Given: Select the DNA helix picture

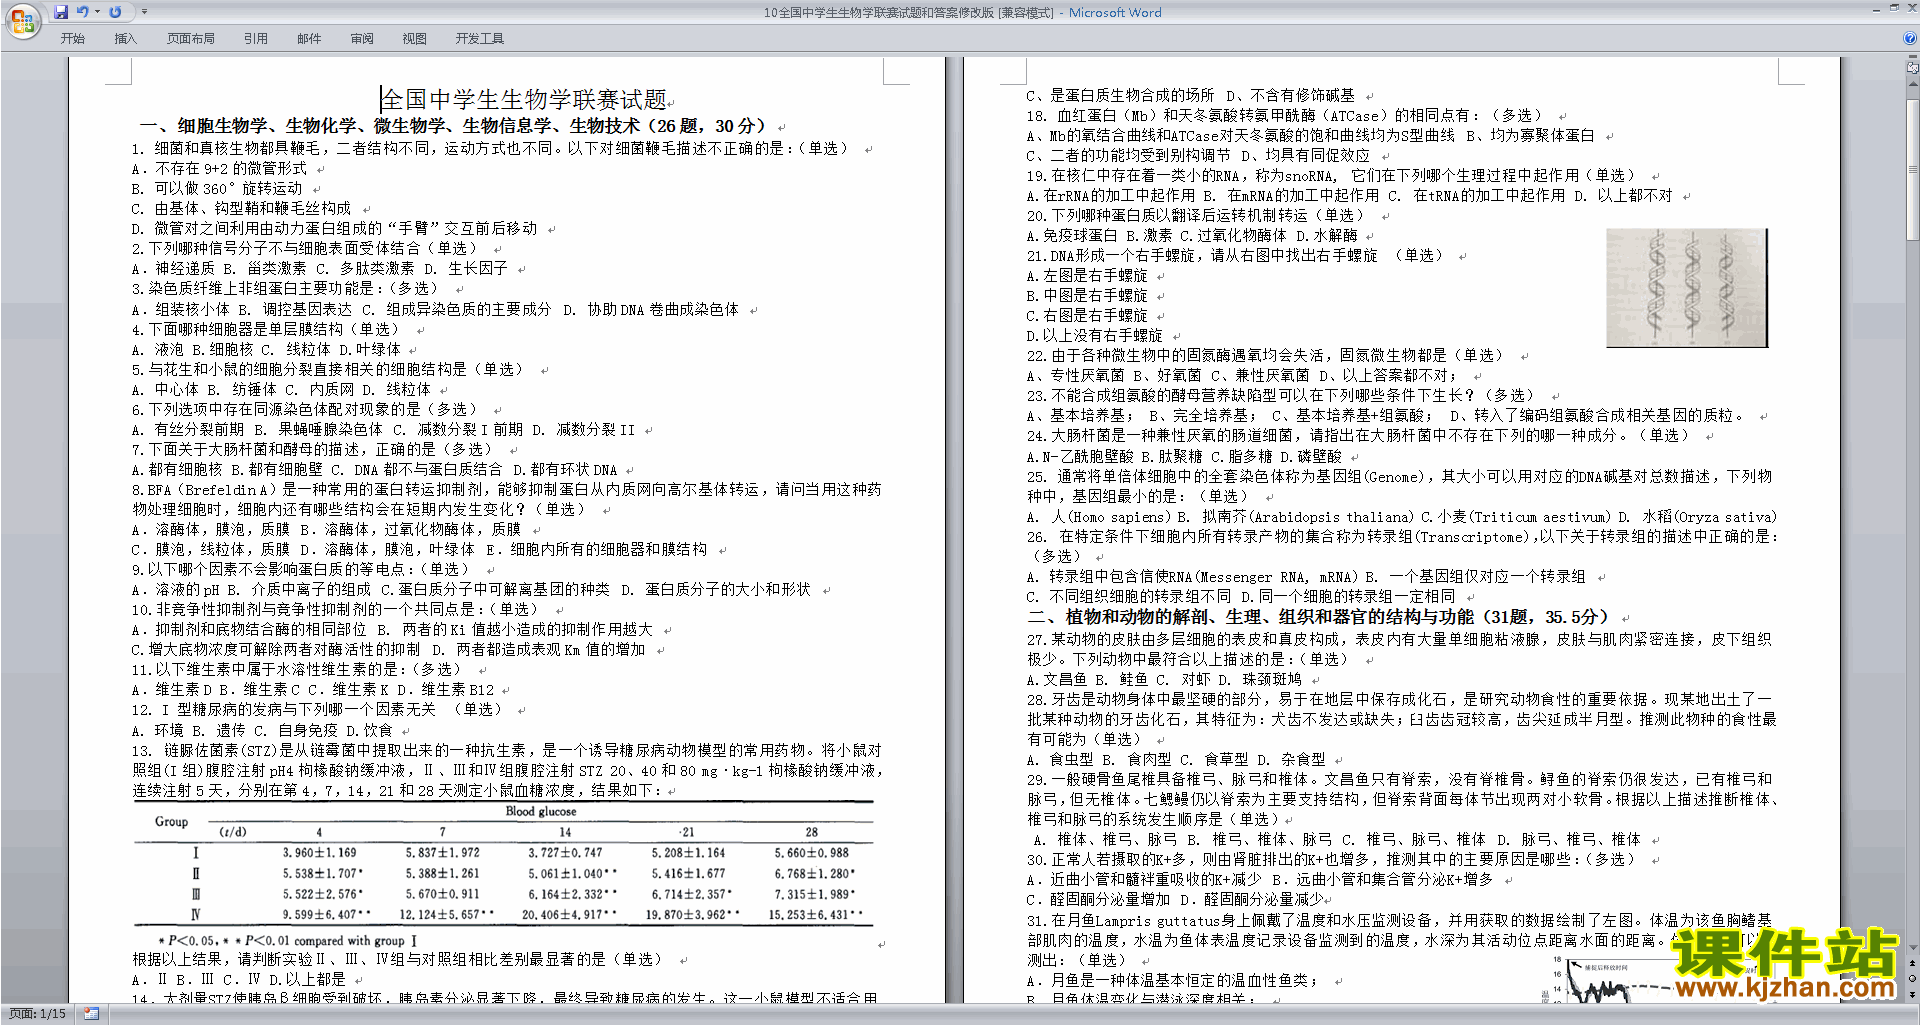Looking at the screenshot, I should tap(1686, 288).
